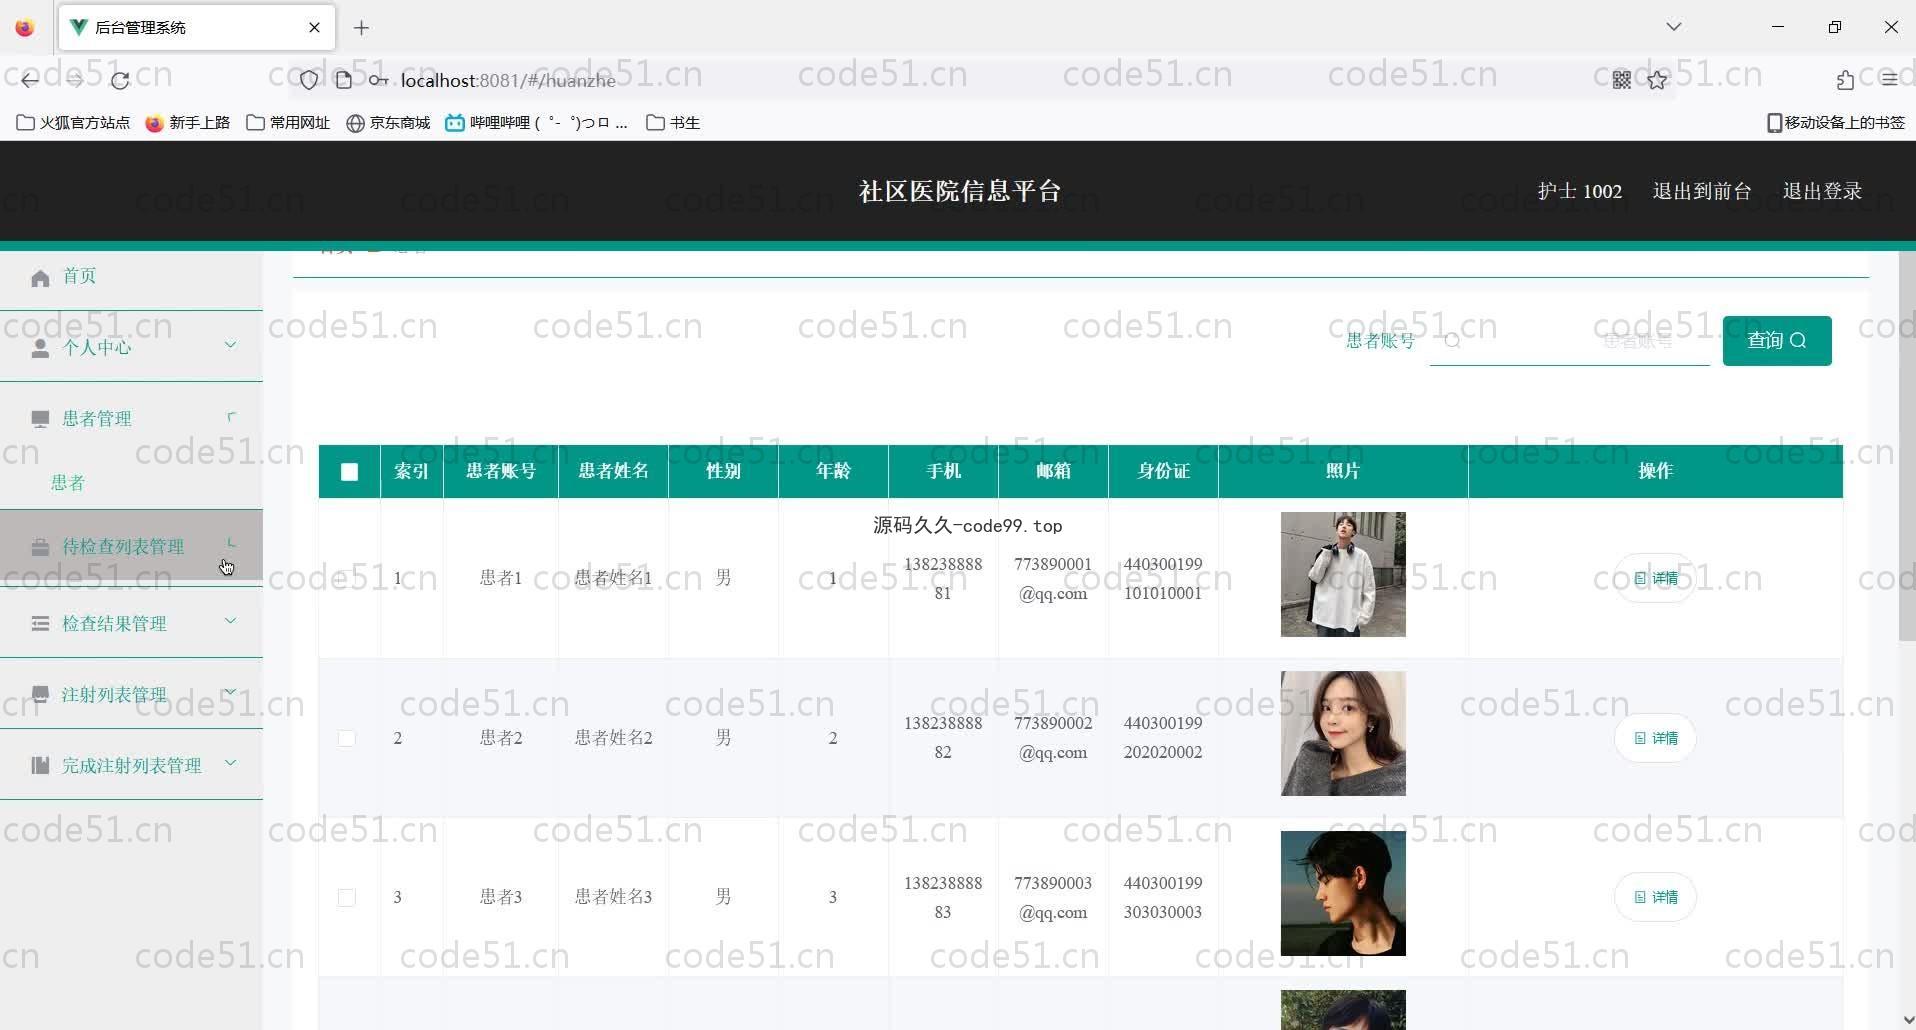Click the monitor icon beside 患者管理

pyautogui.click(x=40, y=419)
